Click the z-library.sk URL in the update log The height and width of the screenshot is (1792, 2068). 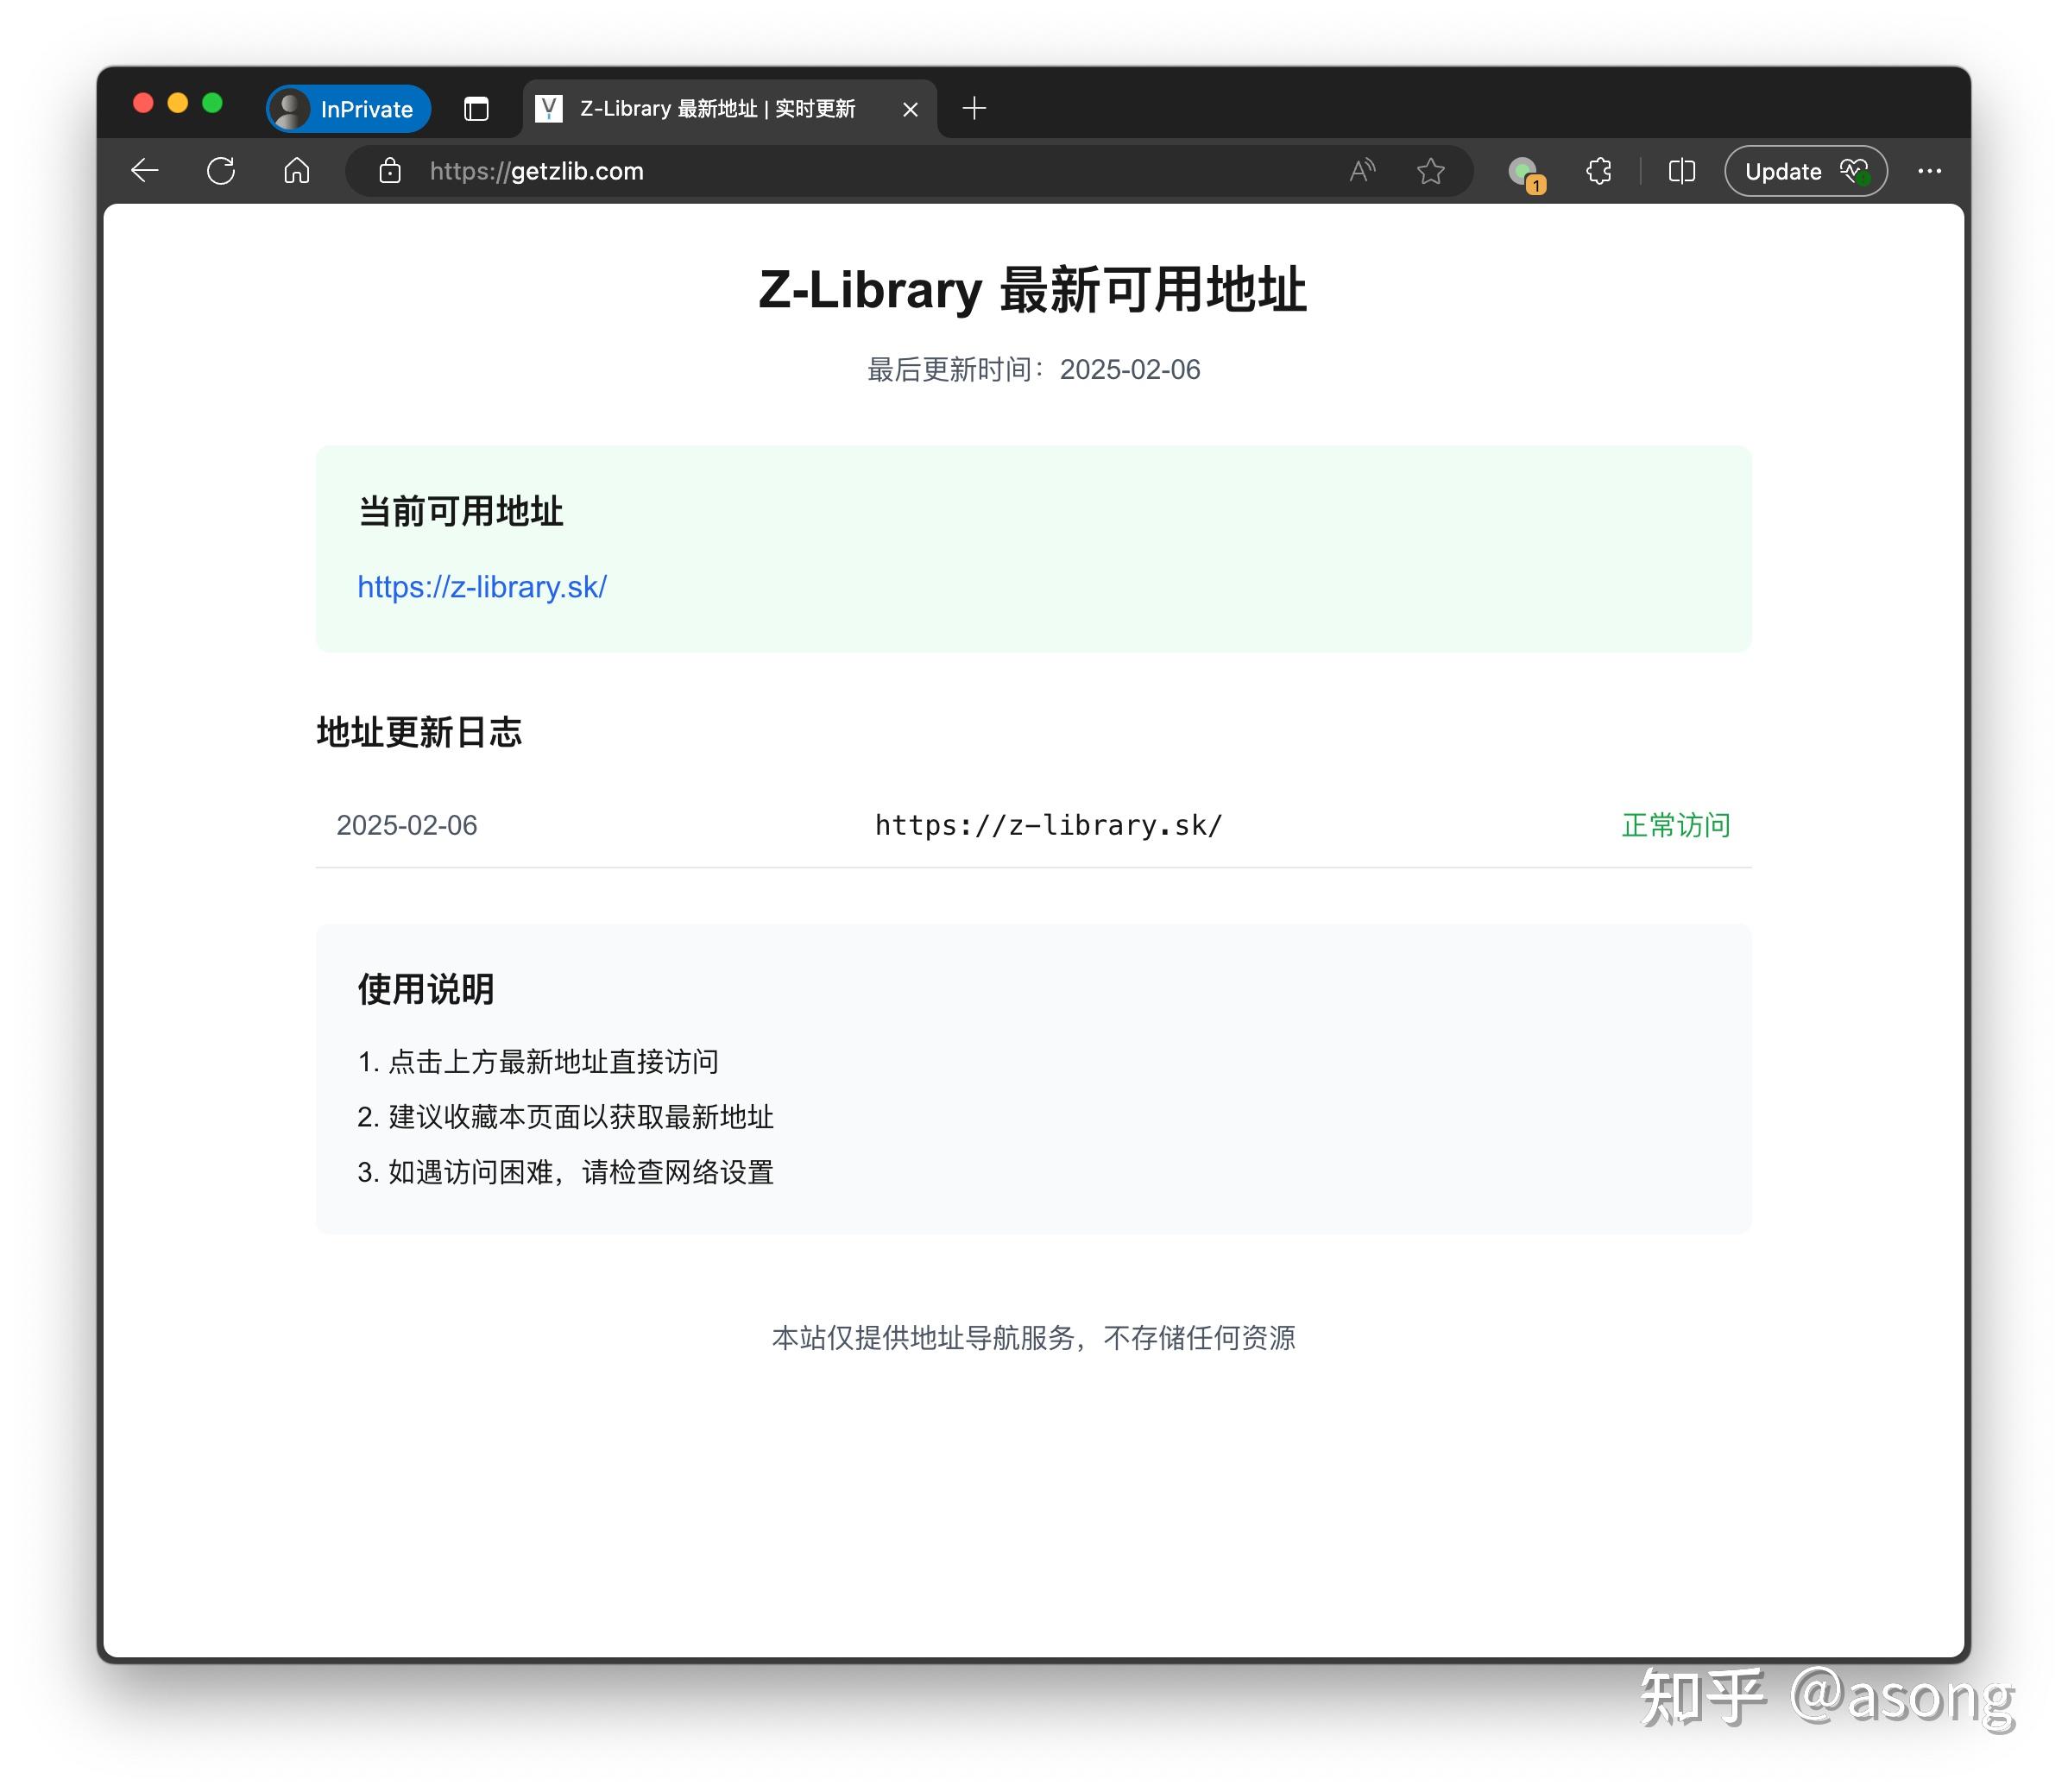point(1047,825)
